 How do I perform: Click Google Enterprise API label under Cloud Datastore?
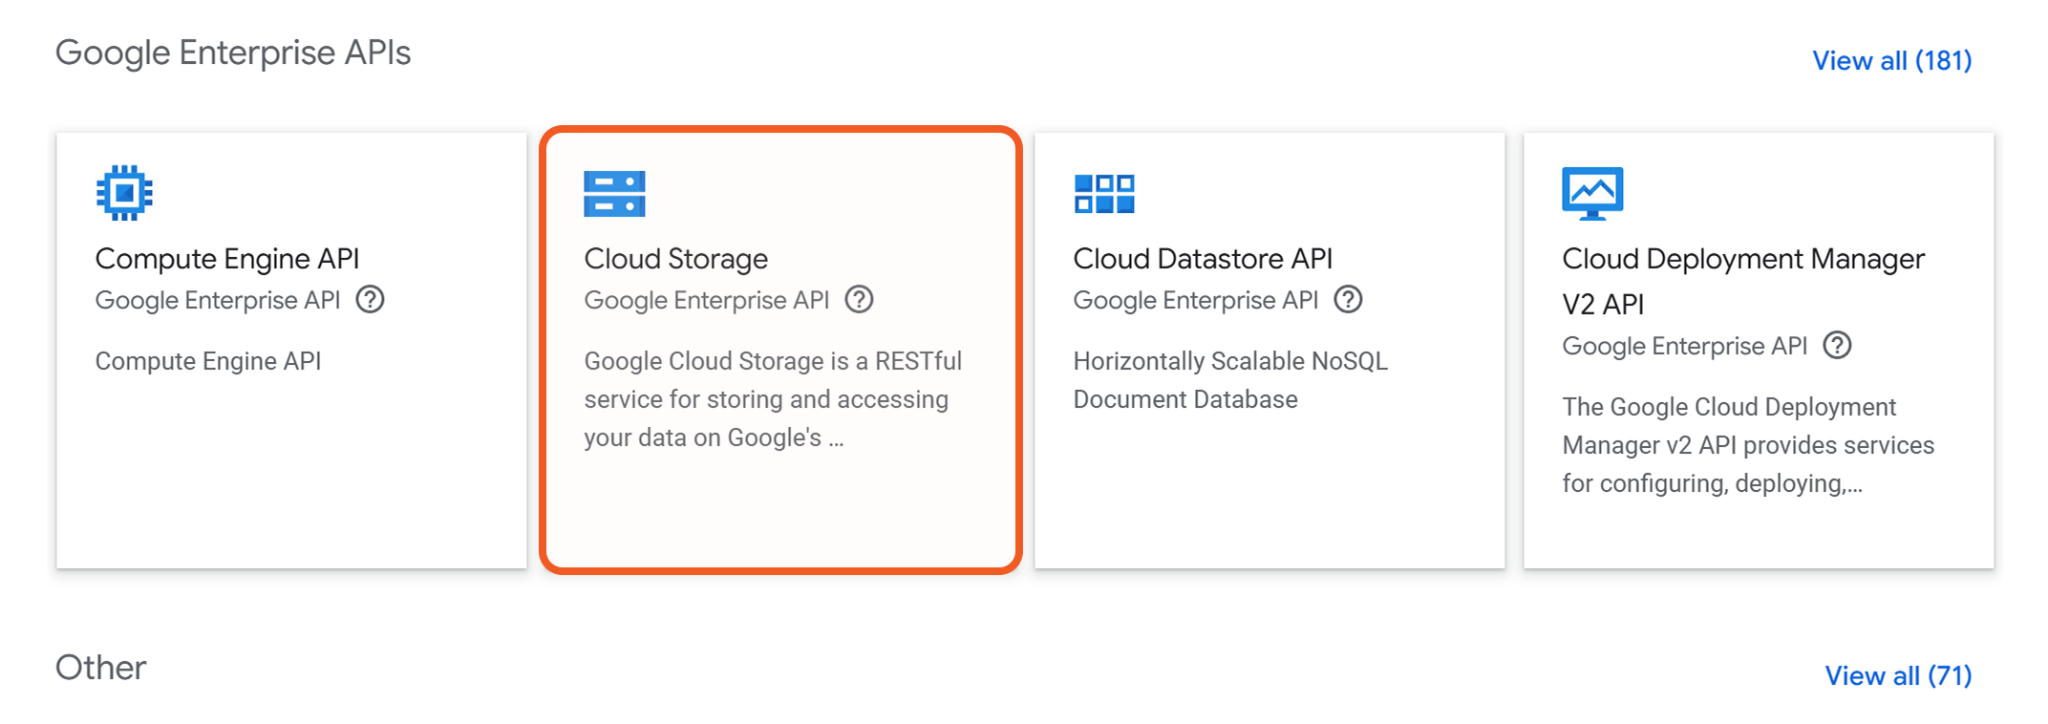pyautogui.click(x=1195, y=301)
